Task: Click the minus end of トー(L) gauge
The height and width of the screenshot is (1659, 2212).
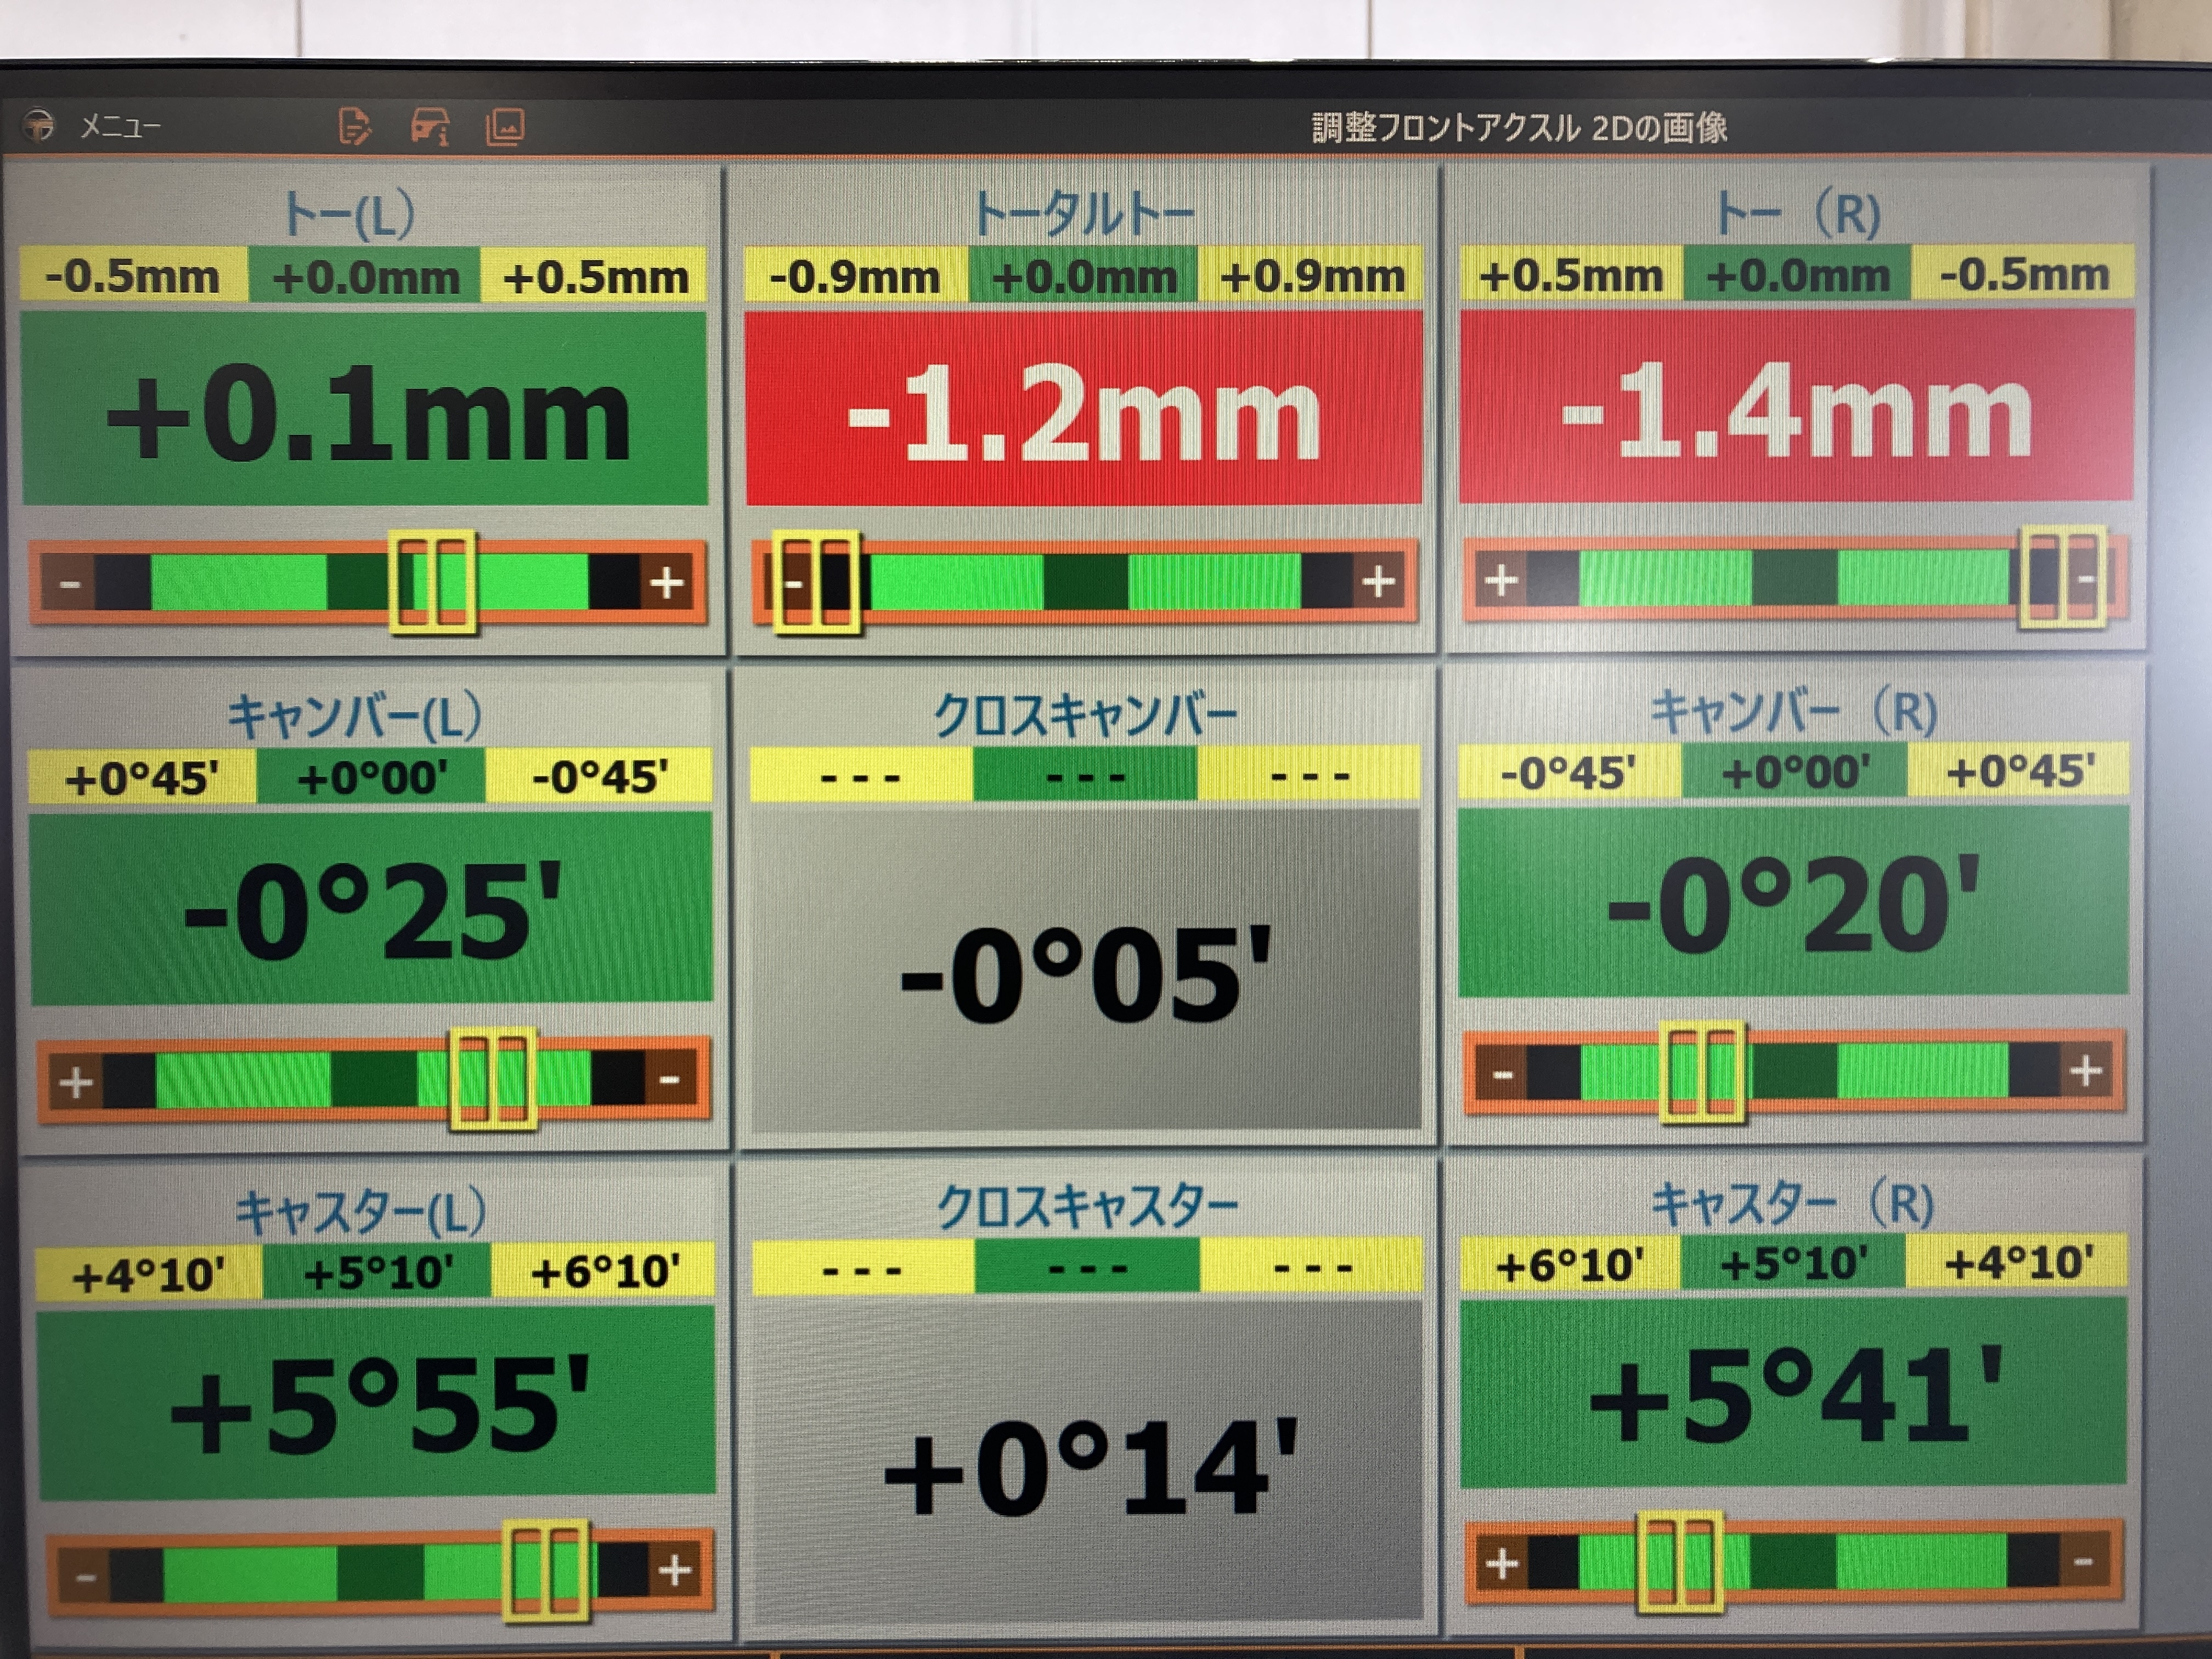Action: pos(69,583)
